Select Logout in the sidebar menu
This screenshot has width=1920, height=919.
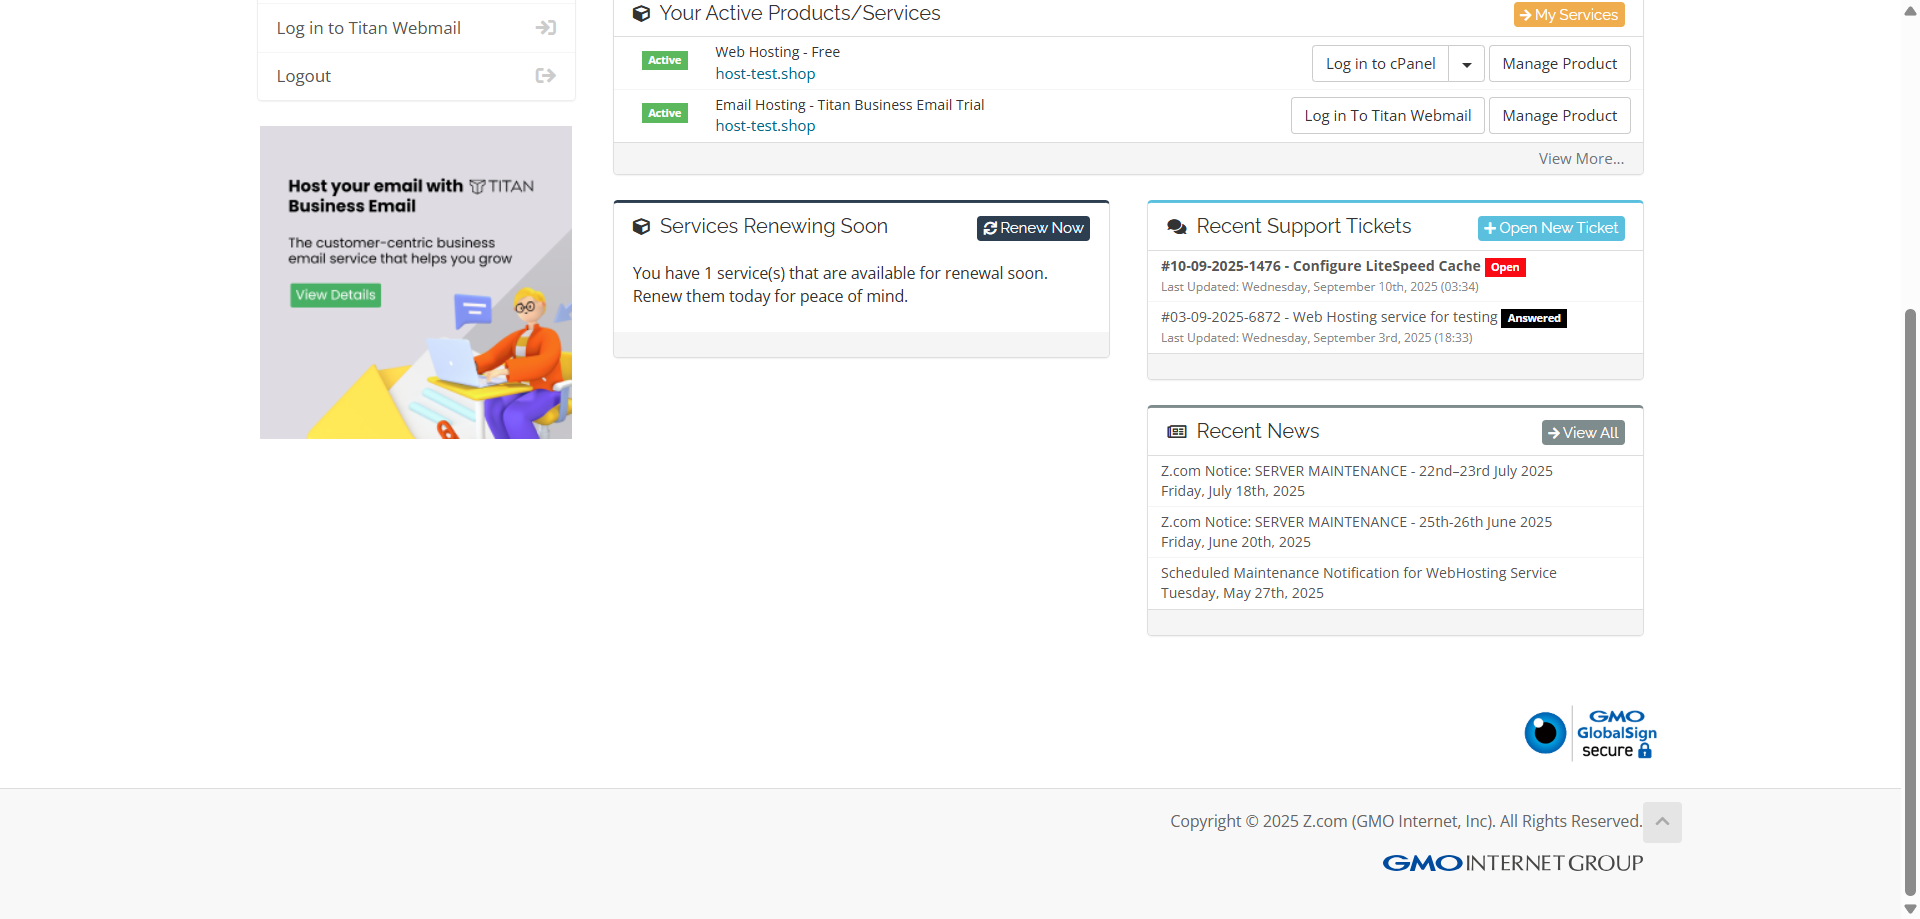tap(416, 76)
